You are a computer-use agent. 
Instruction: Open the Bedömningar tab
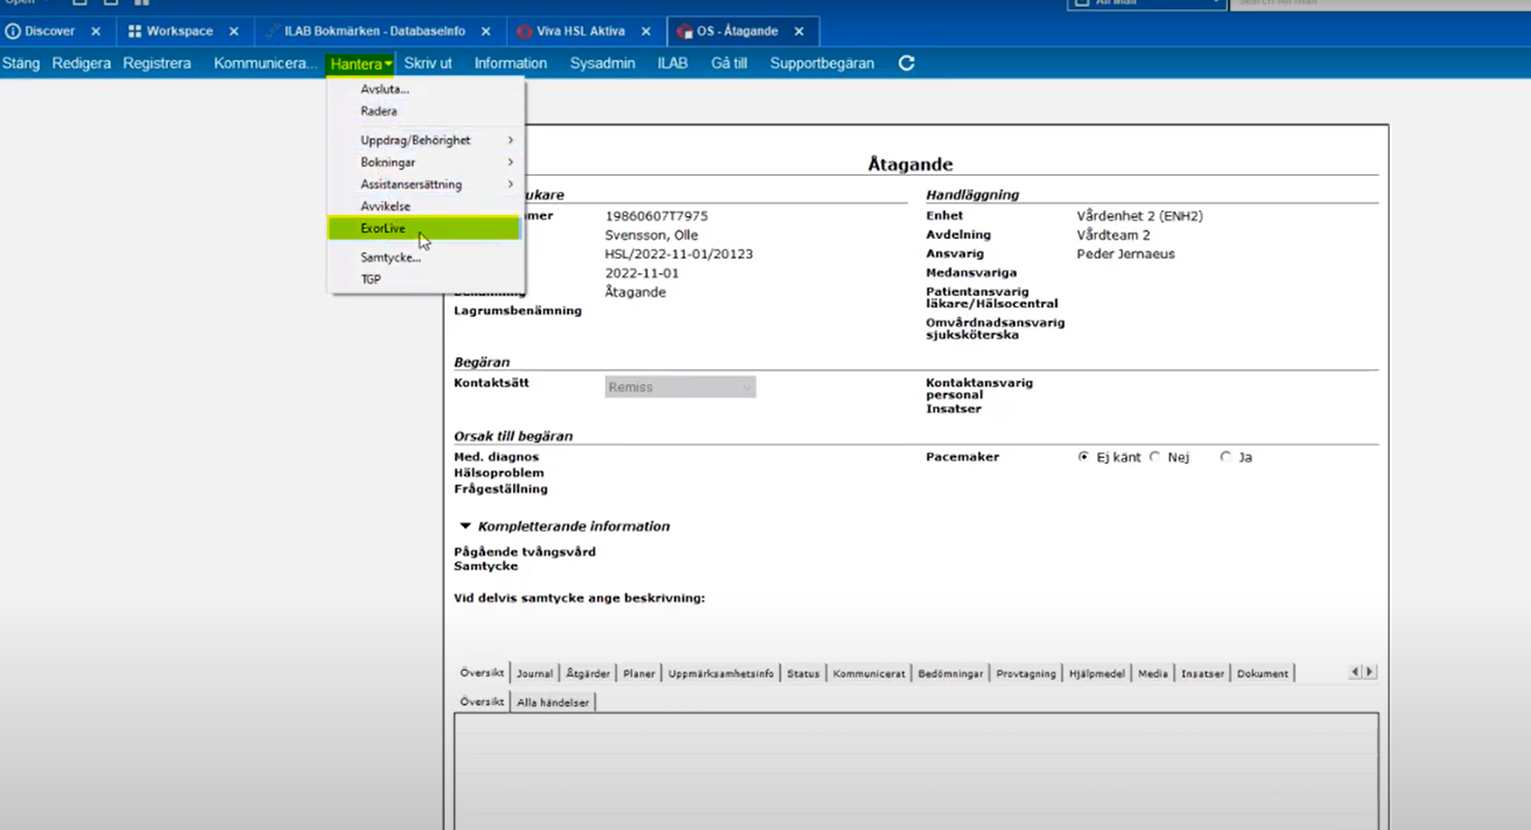(950, 673)
